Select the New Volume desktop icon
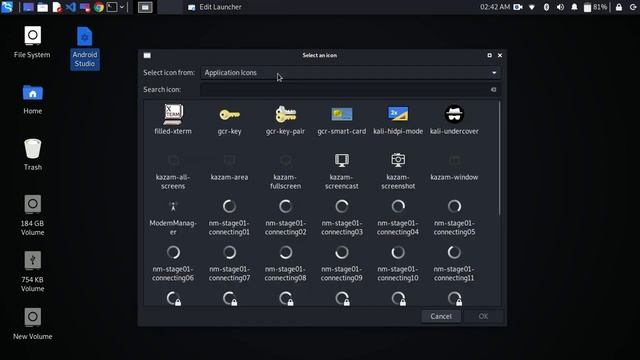The height and width of the screenshot is (360, 640). [33, 324]
